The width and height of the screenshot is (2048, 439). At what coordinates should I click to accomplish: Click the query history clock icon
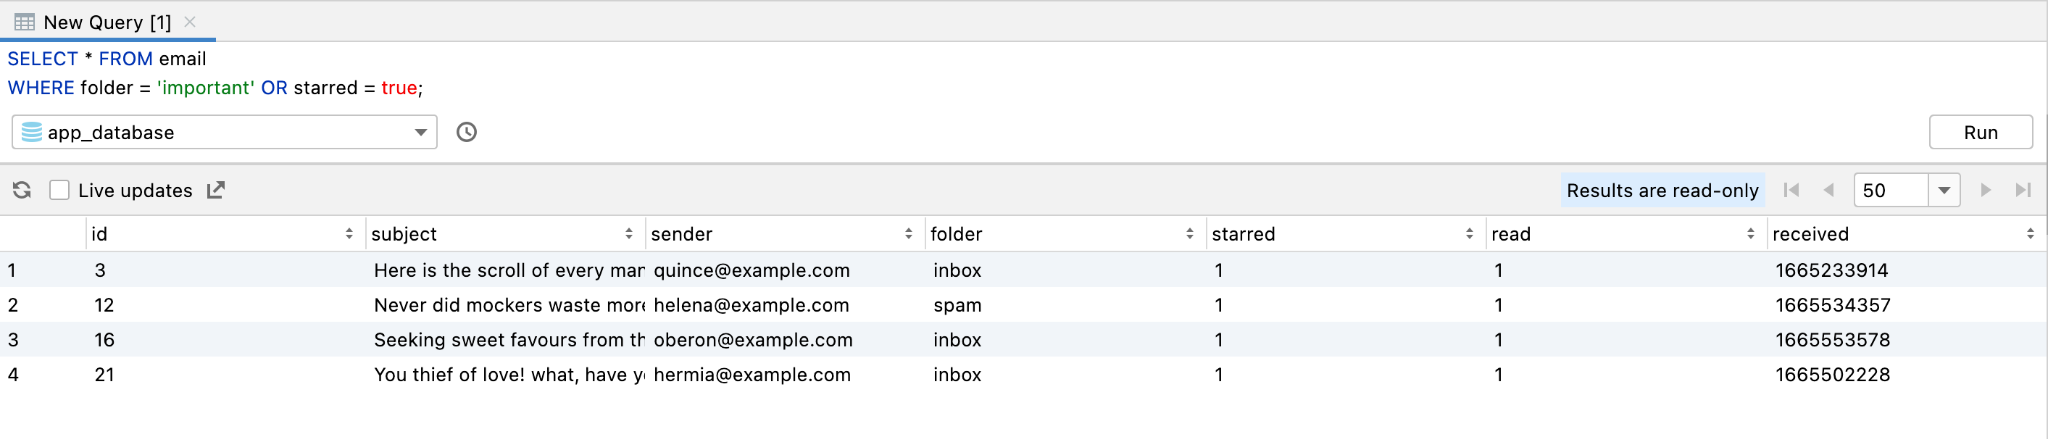click(x=466, y=132)
